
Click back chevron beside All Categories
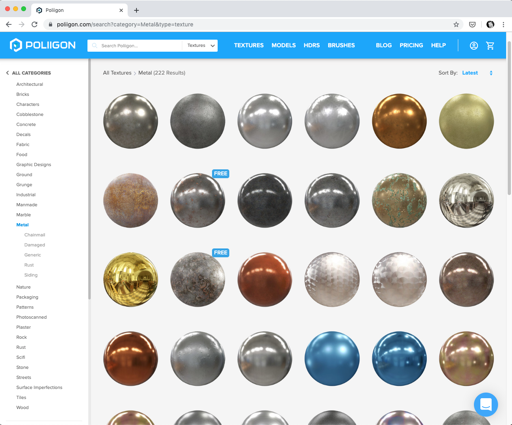[7, 73]
